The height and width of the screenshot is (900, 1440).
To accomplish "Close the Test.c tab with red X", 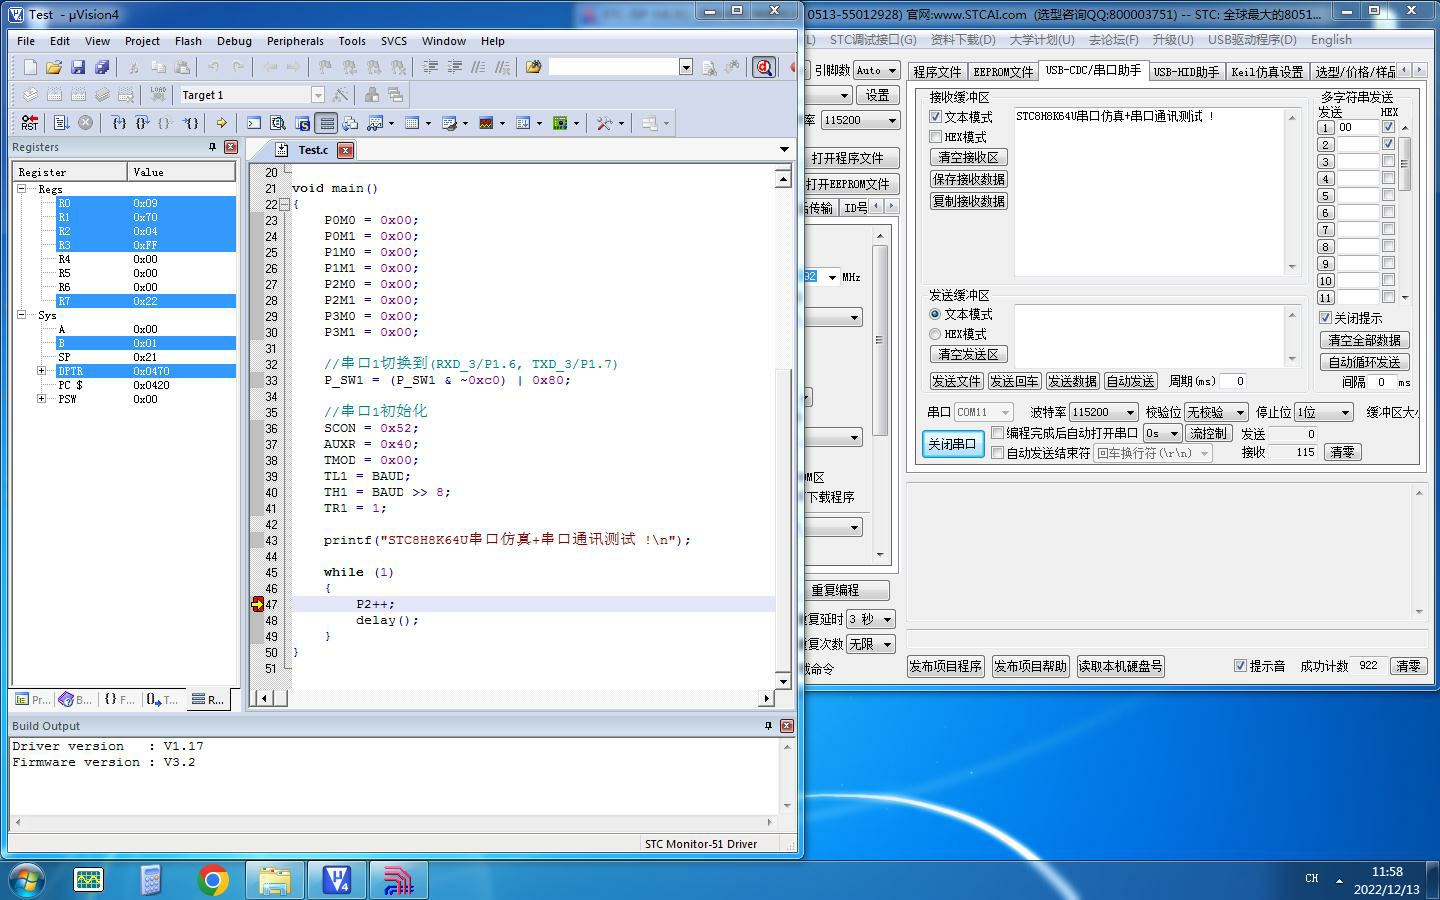I will point(345,150).
